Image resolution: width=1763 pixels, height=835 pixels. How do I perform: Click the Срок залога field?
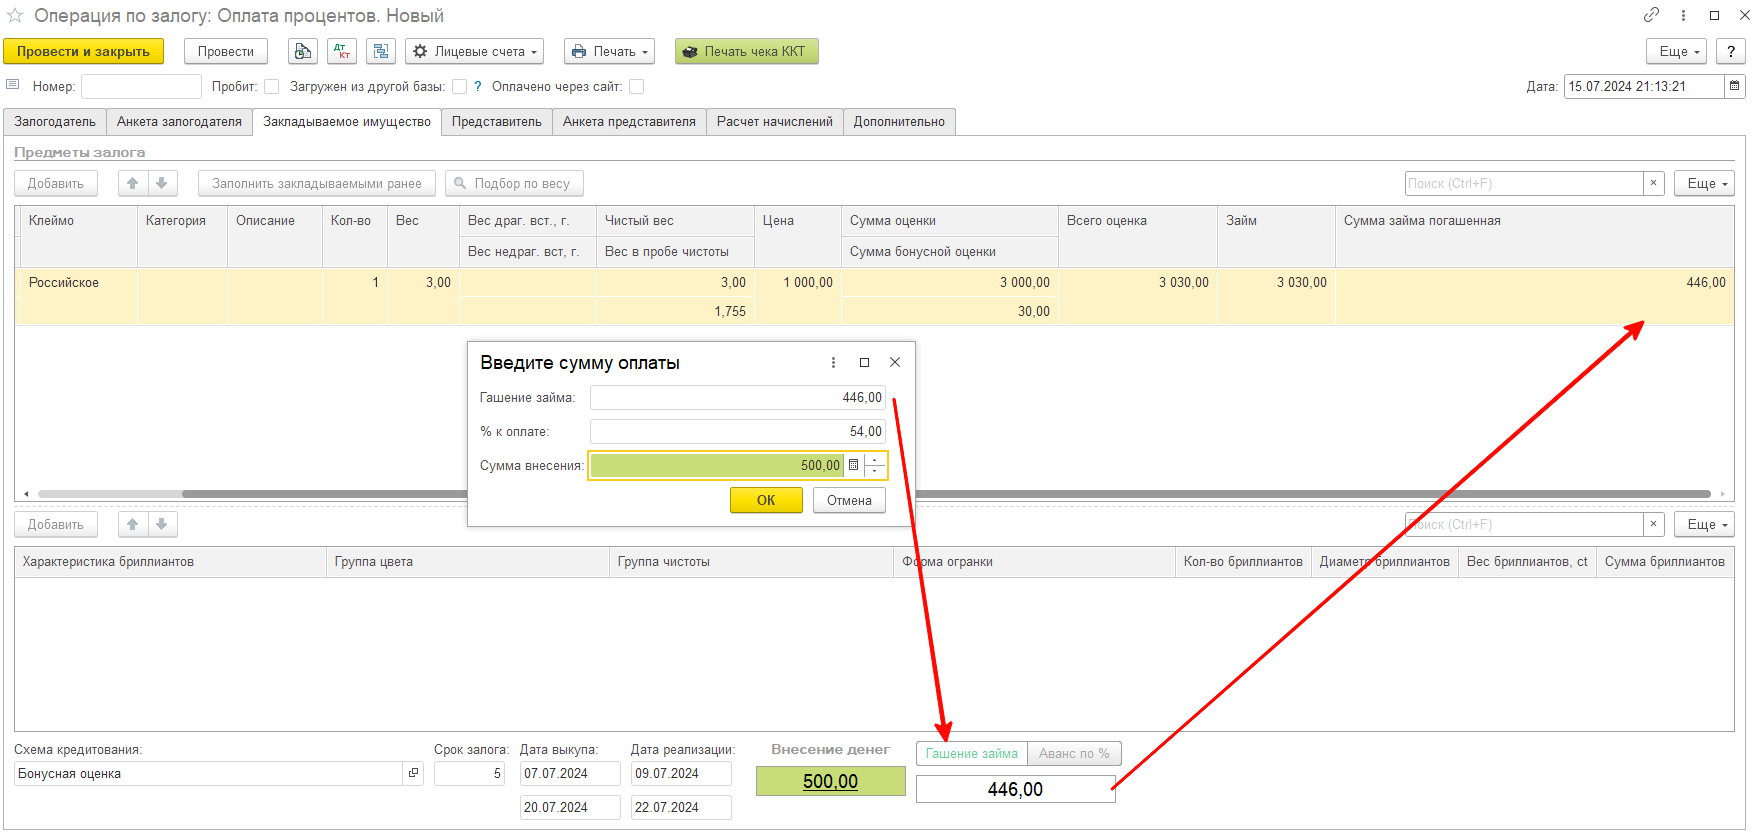point(469,773)
